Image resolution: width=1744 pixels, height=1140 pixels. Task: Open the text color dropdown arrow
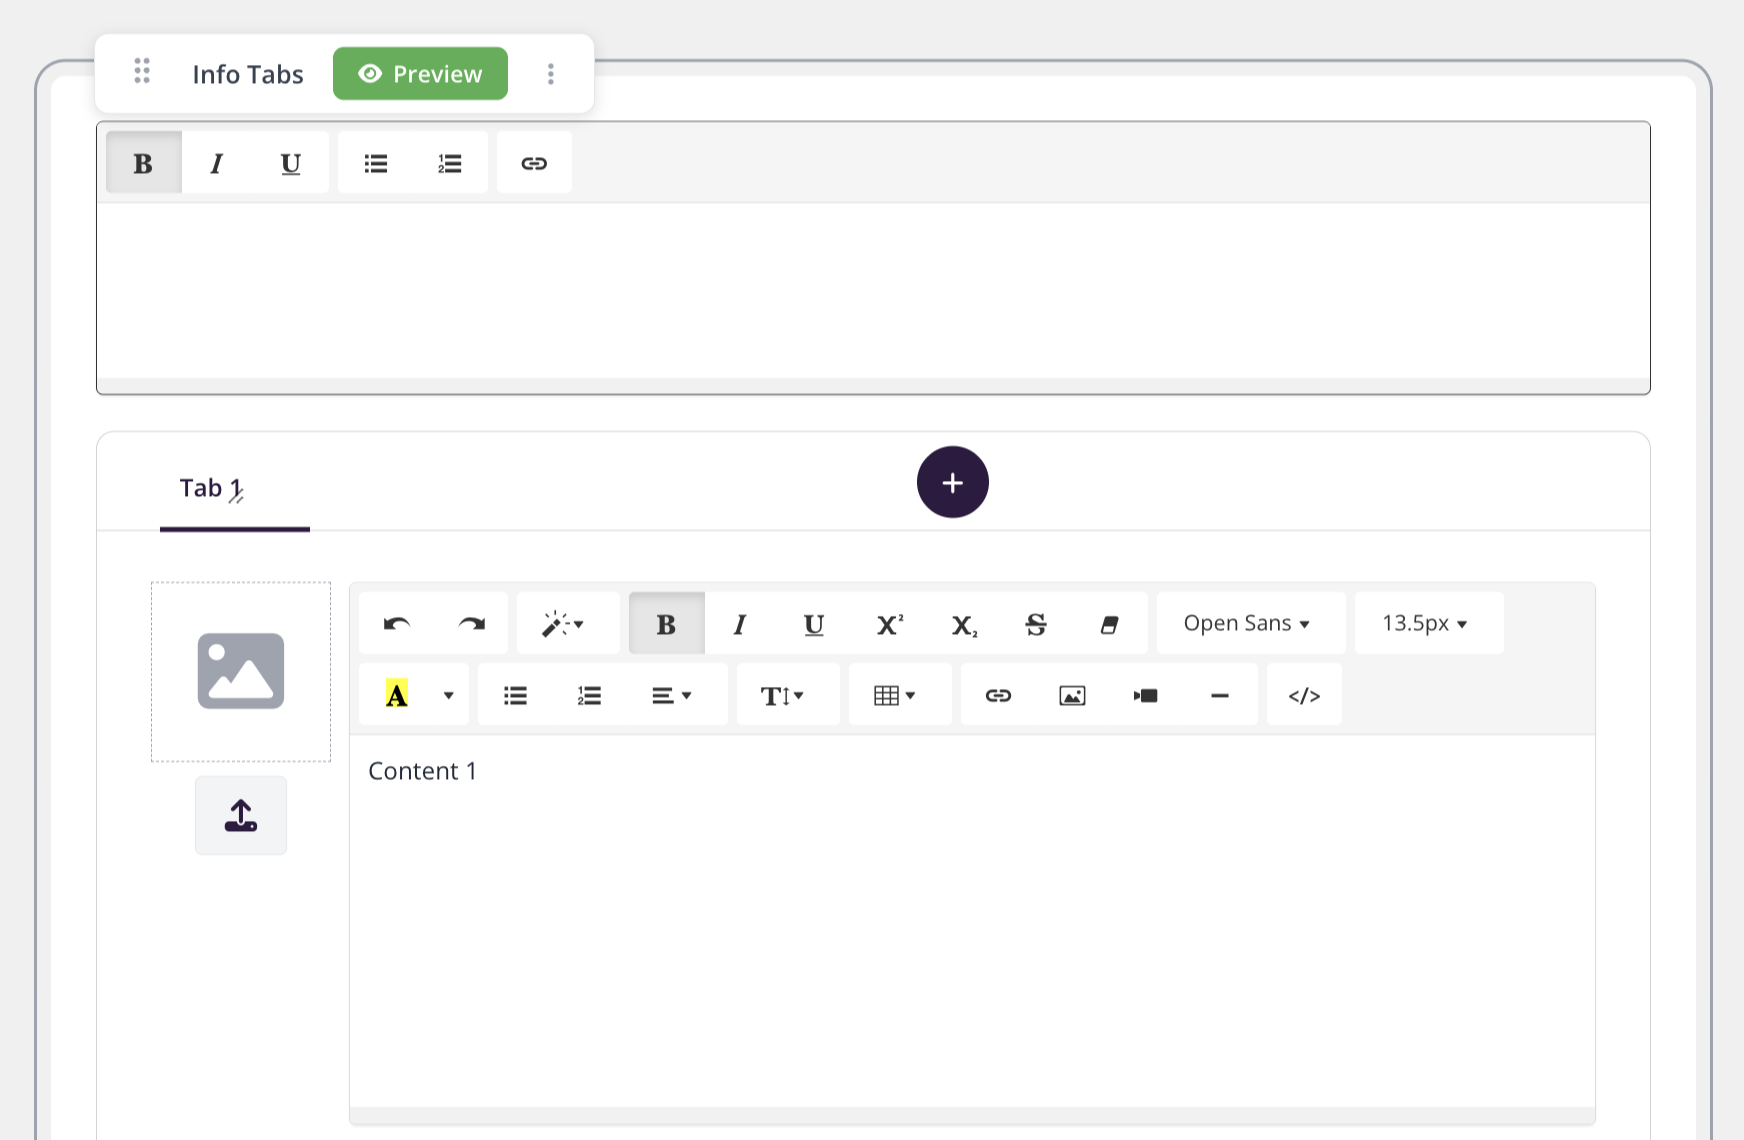click(449, 695)
